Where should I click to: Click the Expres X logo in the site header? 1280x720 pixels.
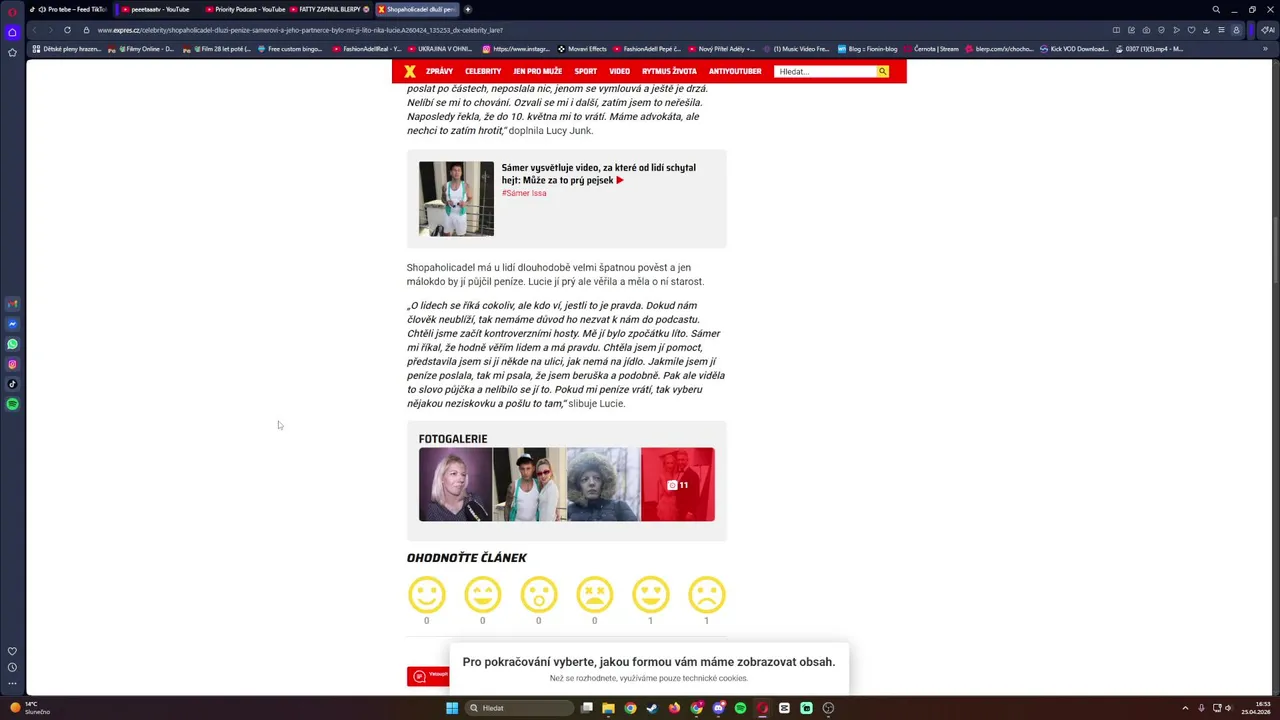409,71
